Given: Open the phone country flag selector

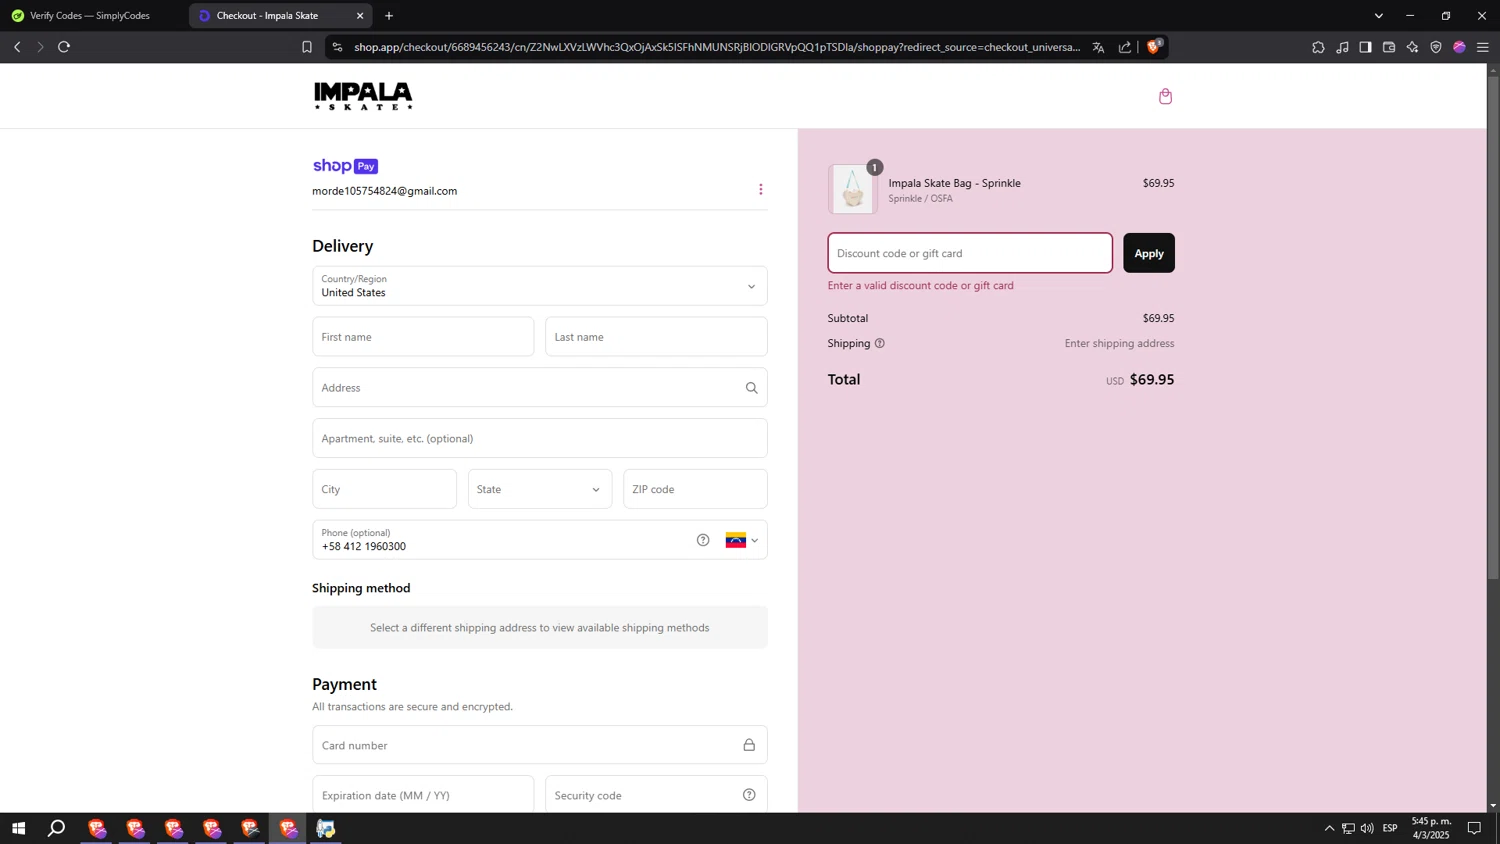Looking at the screenshot, I should (742, 540).
